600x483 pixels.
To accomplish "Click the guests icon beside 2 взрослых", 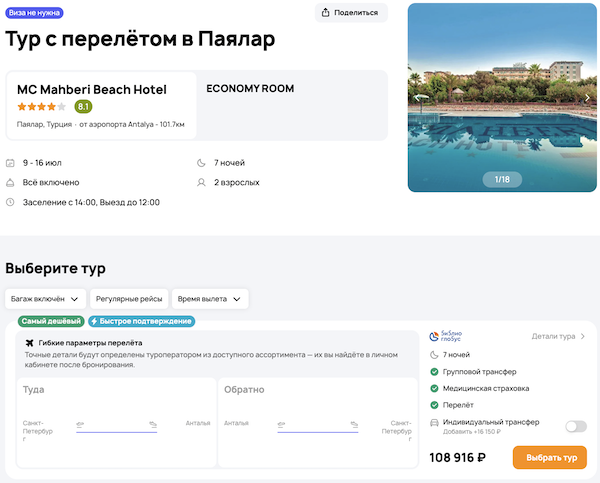I will 203,183.
